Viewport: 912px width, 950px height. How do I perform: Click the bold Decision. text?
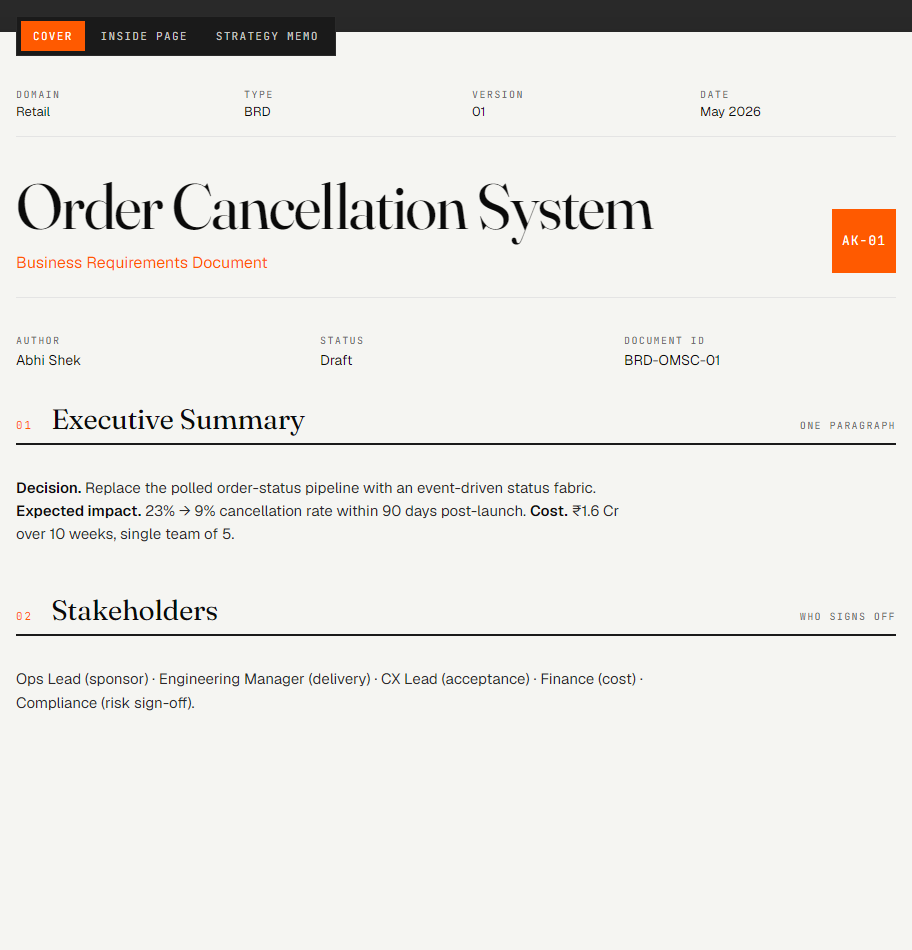click(48, 488)
